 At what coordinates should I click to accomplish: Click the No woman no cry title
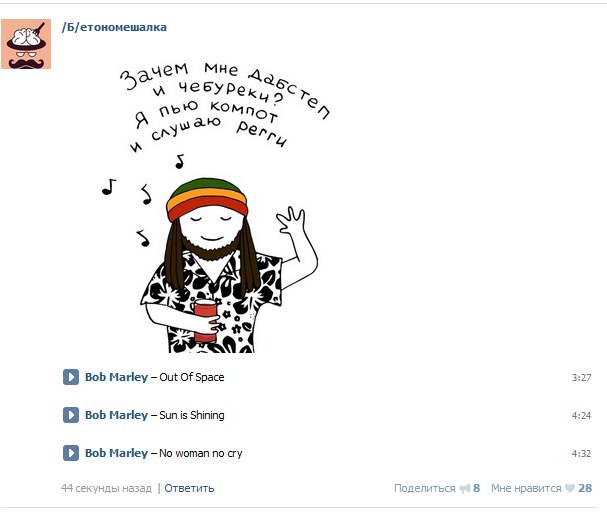click(x=201, y=453)
